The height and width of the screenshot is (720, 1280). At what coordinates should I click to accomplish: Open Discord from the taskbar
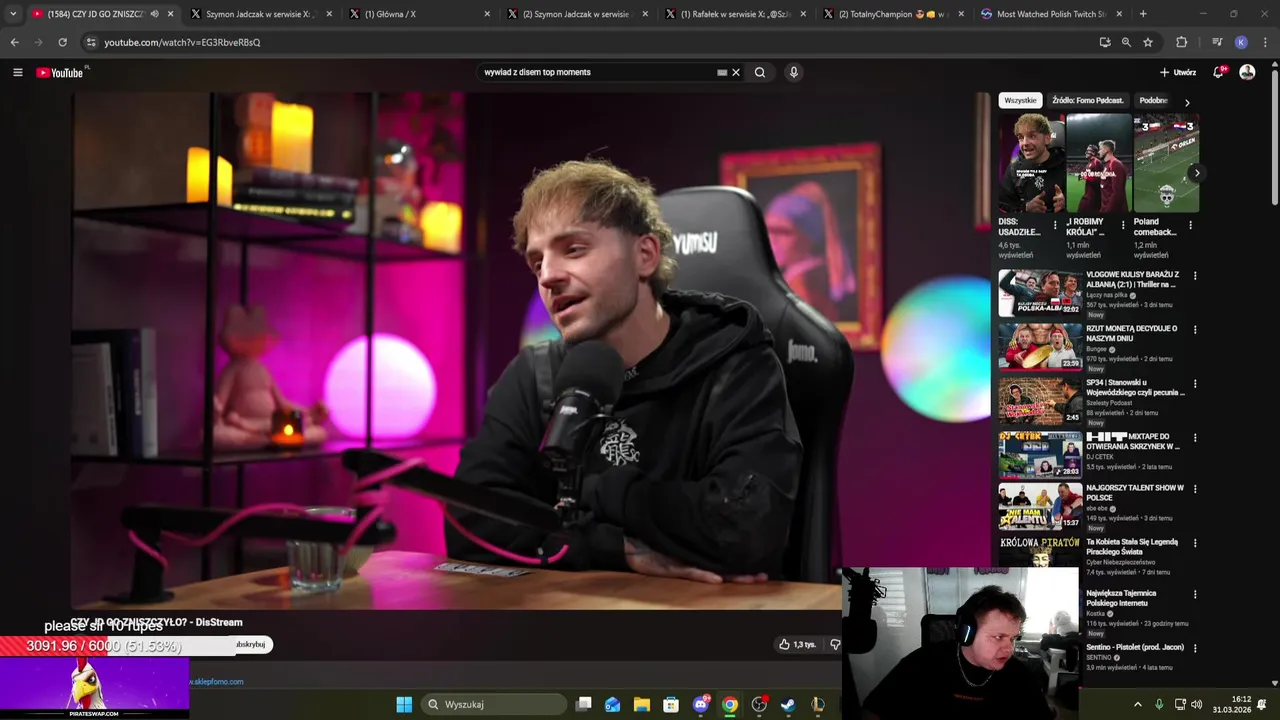[701, 704]
